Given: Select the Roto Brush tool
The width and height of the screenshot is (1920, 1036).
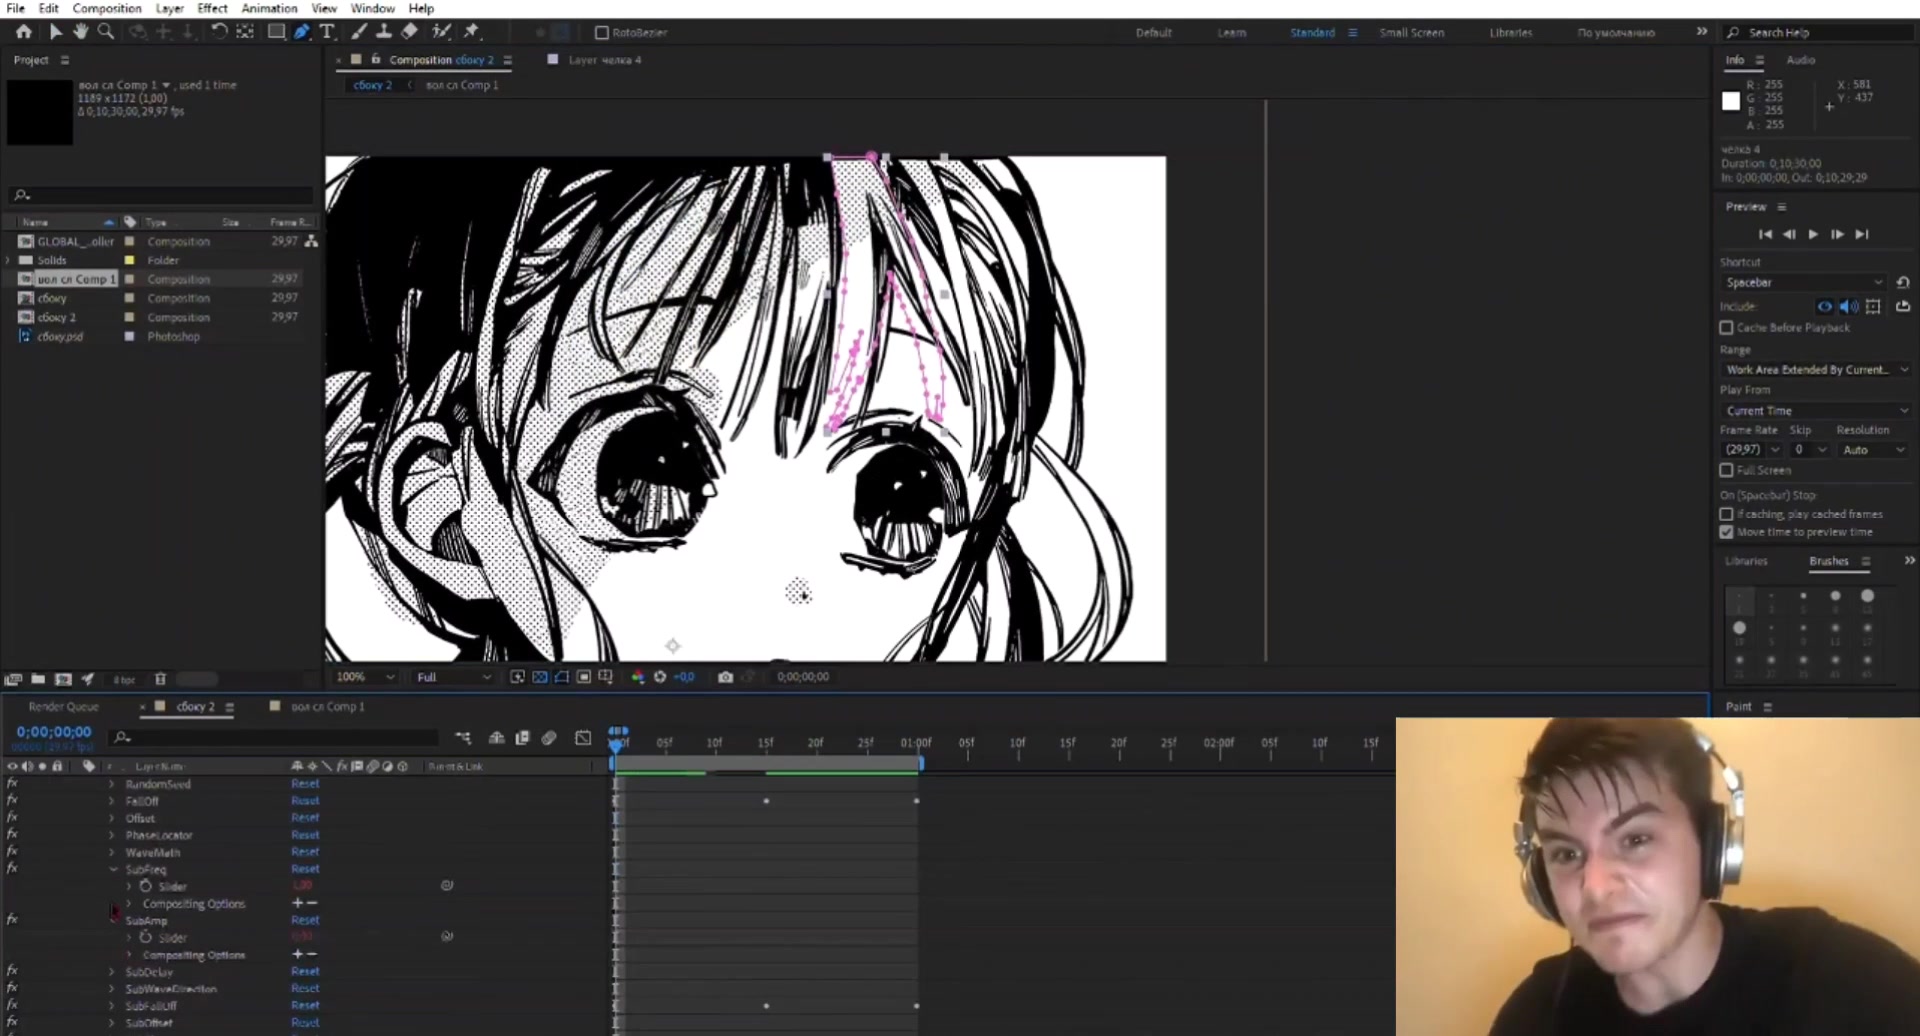Looking at the screenshot, I should tap(441, 32).
